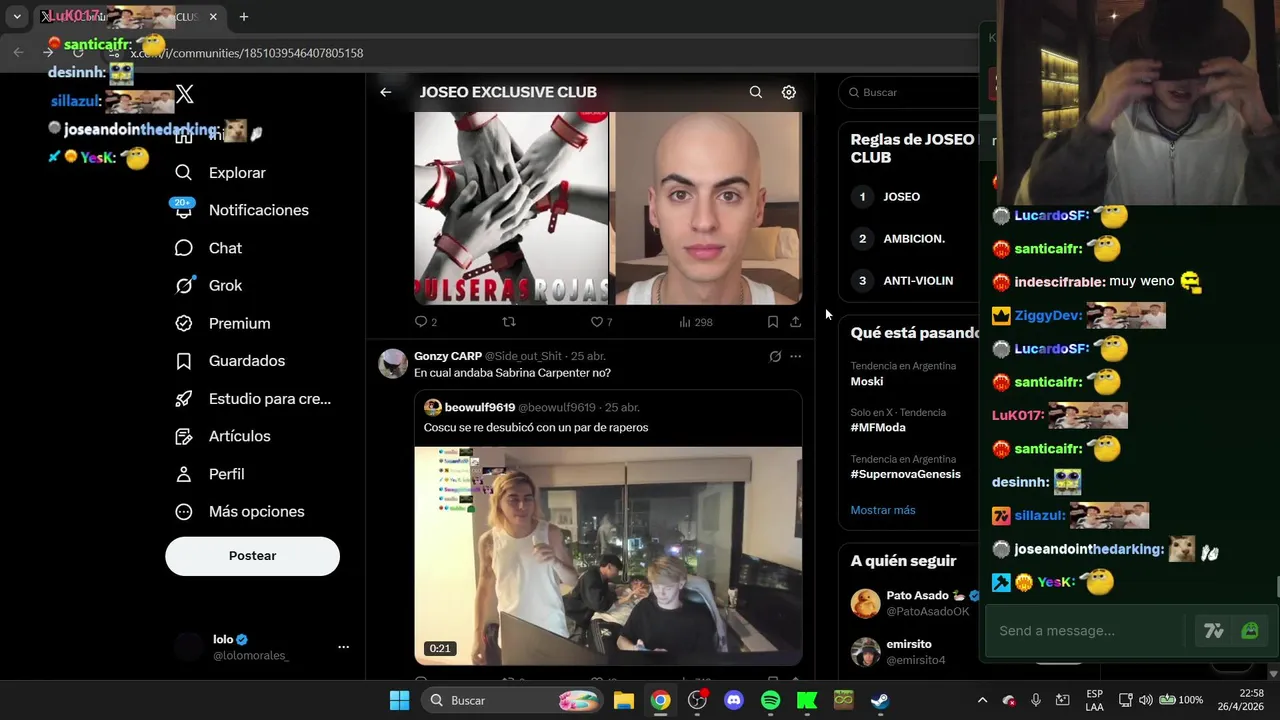Open 7TV emote picker in chat
1280x720 pixels.
1214,631
